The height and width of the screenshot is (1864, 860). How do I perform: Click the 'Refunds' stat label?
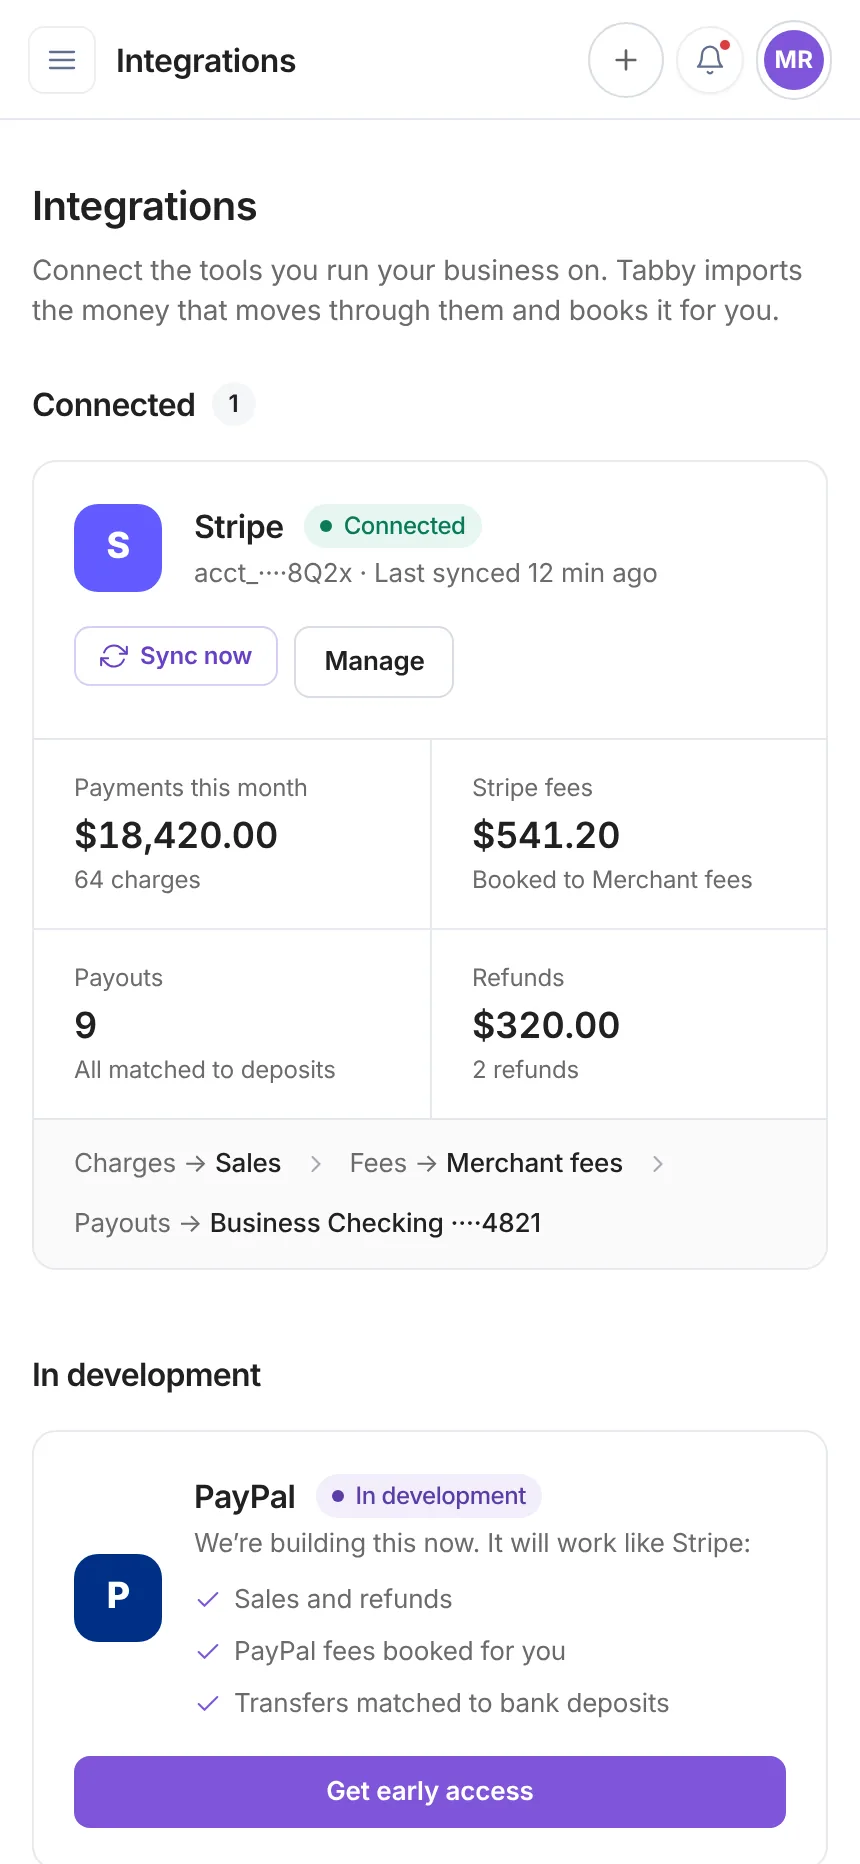[518, 978]
